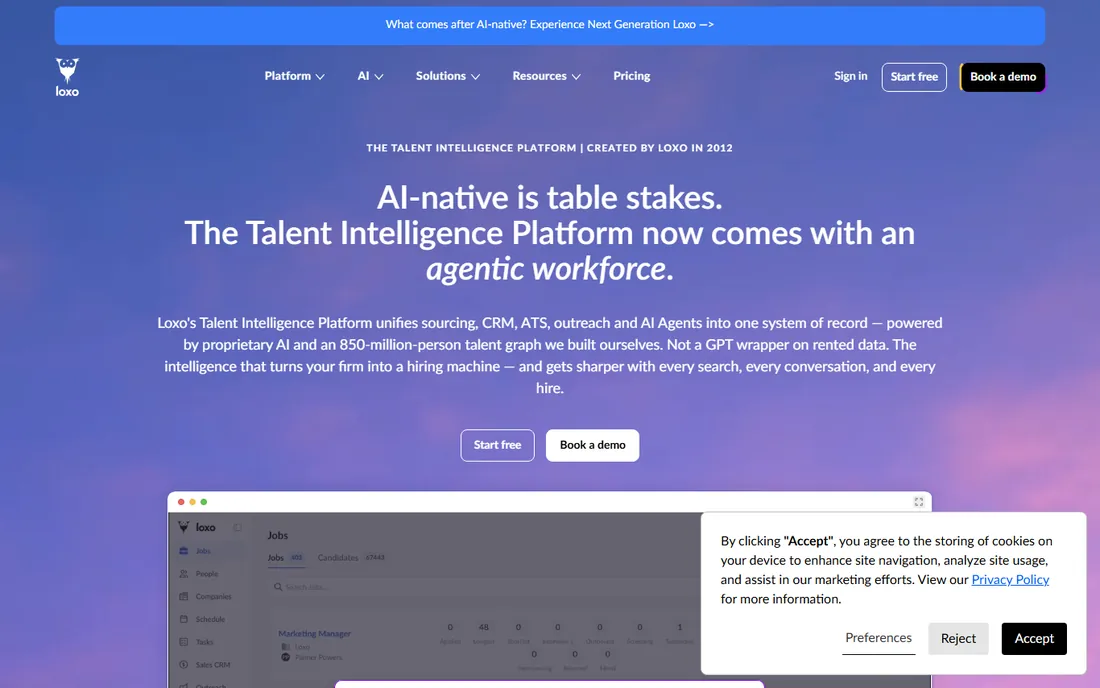
Task: Click the Loxo owl logo in the header
Action: (x=67, y=77)
